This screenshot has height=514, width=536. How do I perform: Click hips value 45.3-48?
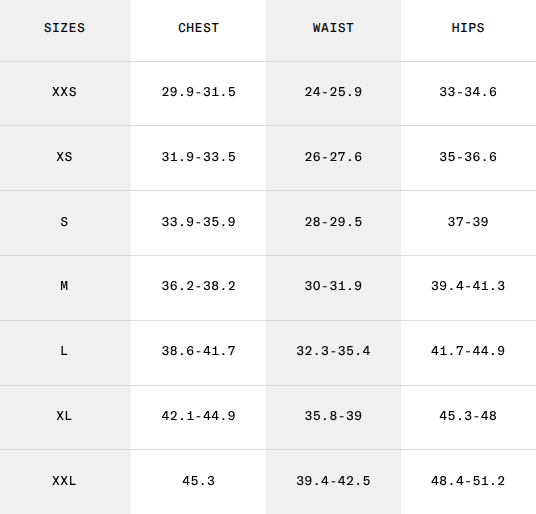point(468,416)
